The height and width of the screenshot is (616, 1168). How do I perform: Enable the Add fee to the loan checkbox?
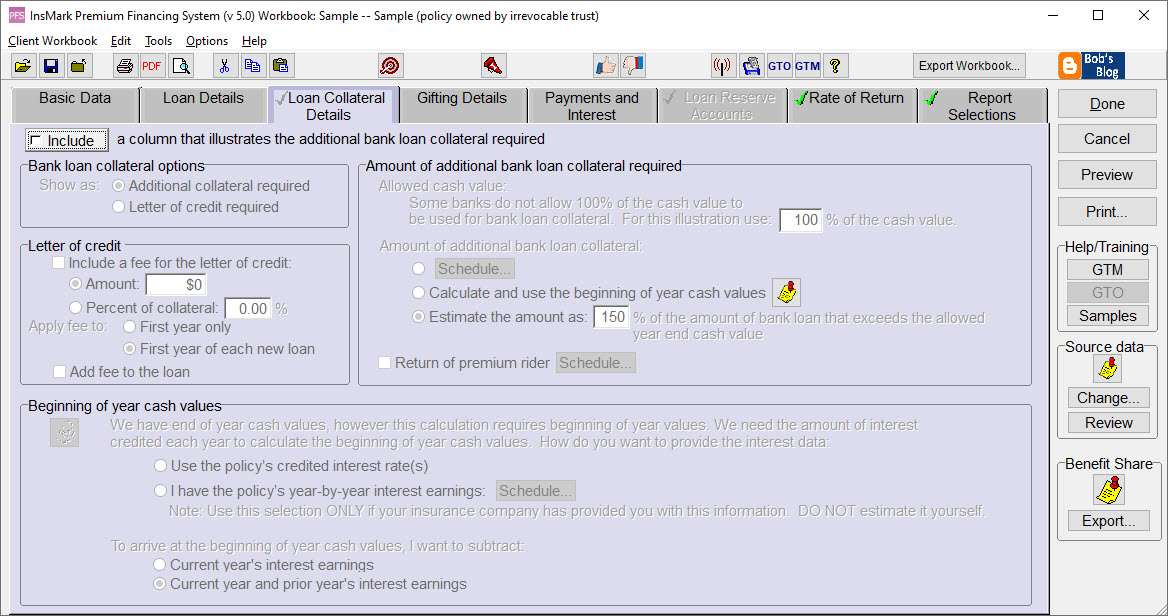pyautogui.click(x=57, y=370)
